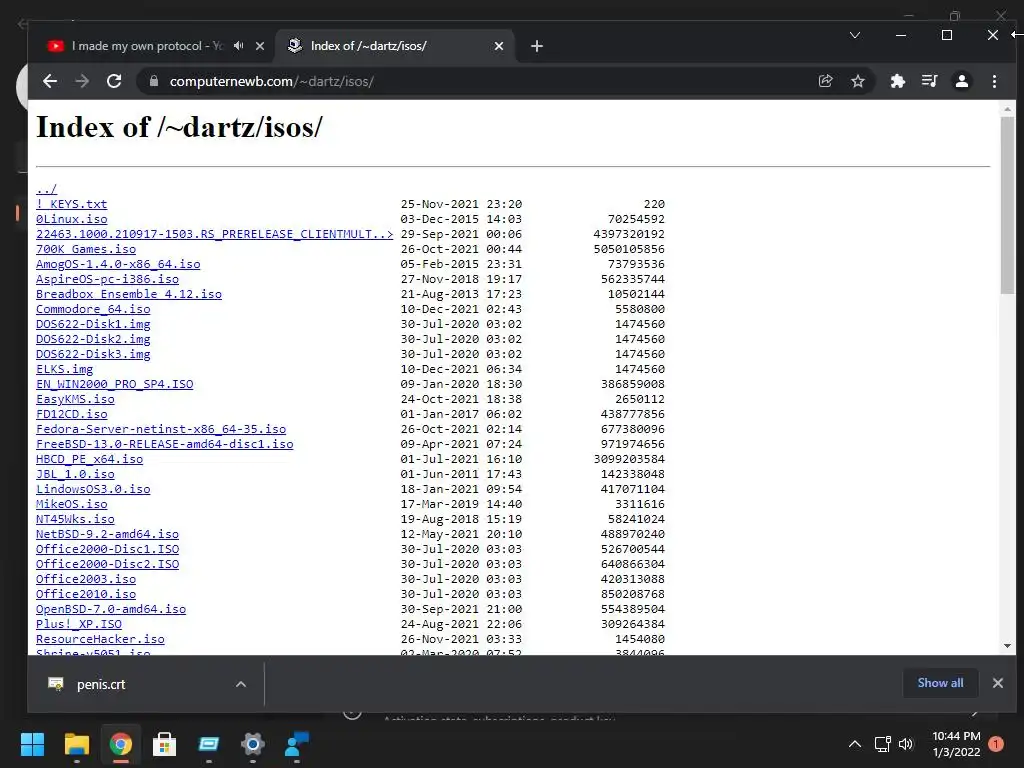The width and height of the screenshot is (1024, 768).
Task: Open Office2010.iso link
Action: (86, 595)
